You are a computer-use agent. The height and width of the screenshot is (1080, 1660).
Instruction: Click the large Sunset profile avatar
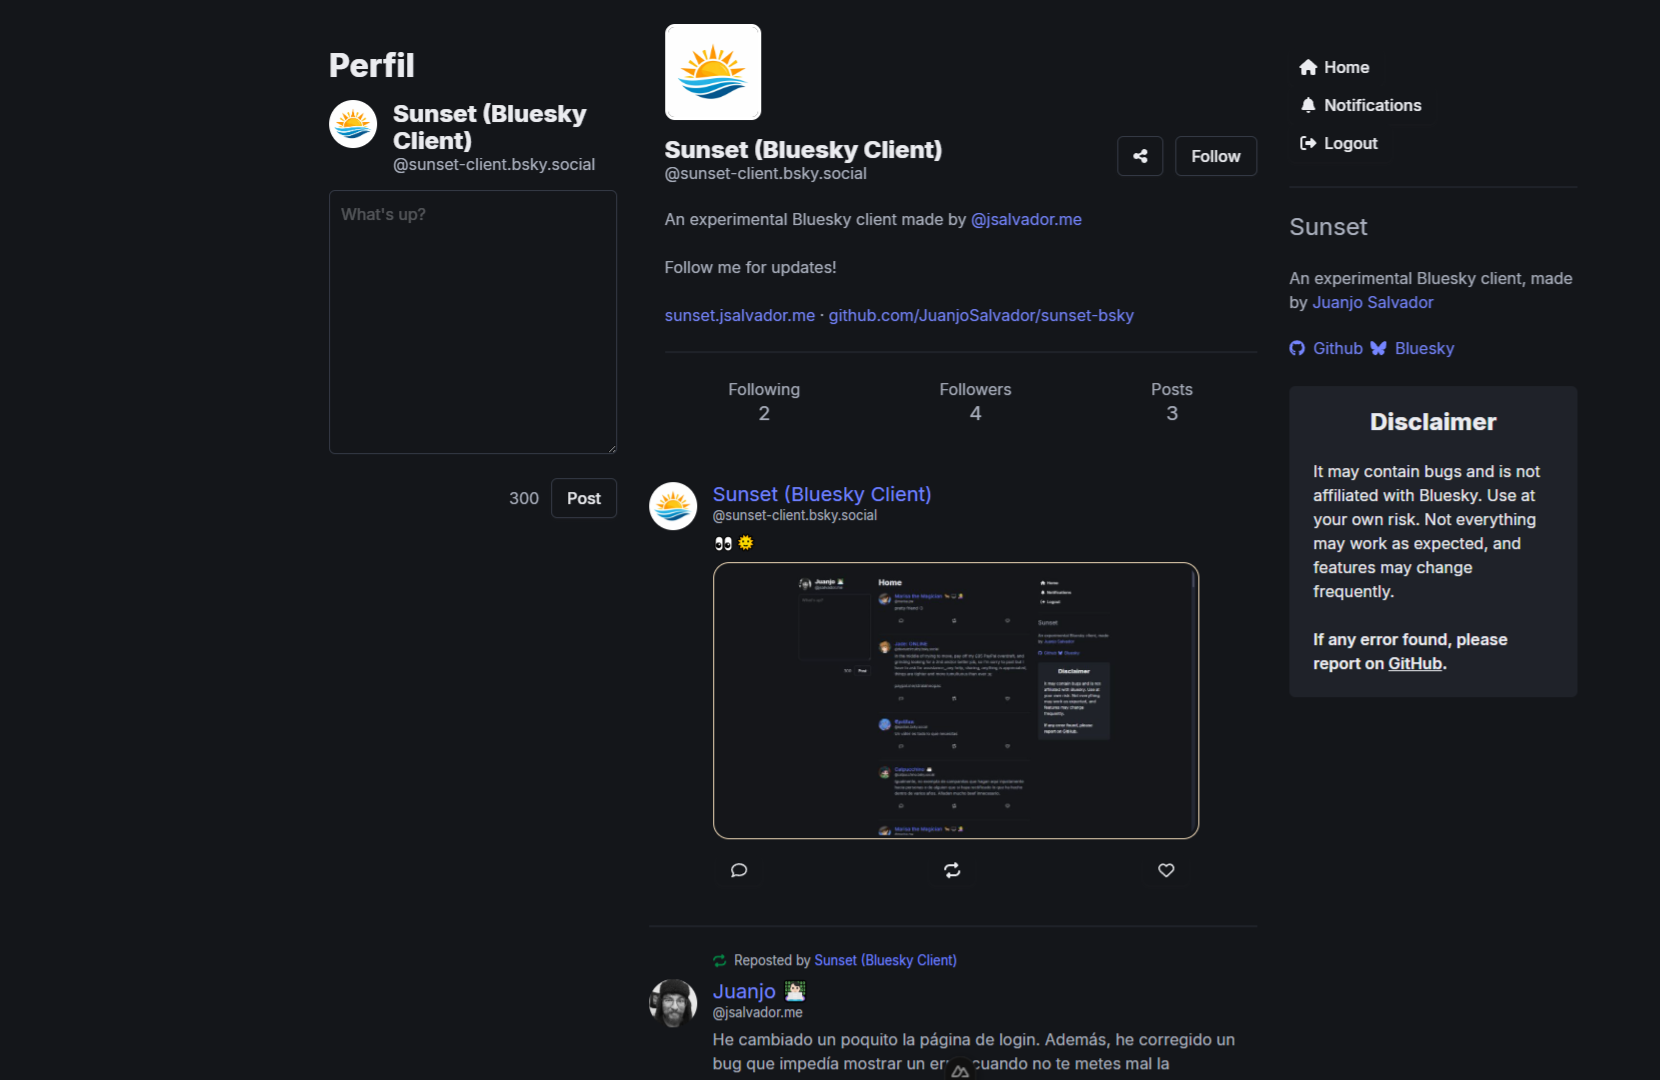click(713, 72)
